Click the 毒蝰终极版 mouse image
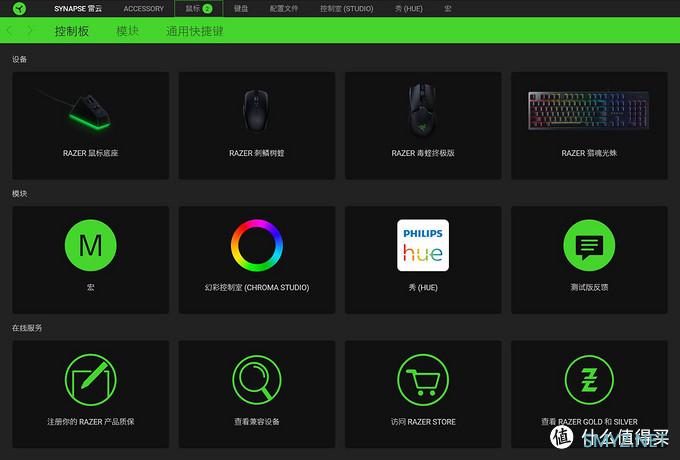Screen dimensions: 680x460 point(422,110)
